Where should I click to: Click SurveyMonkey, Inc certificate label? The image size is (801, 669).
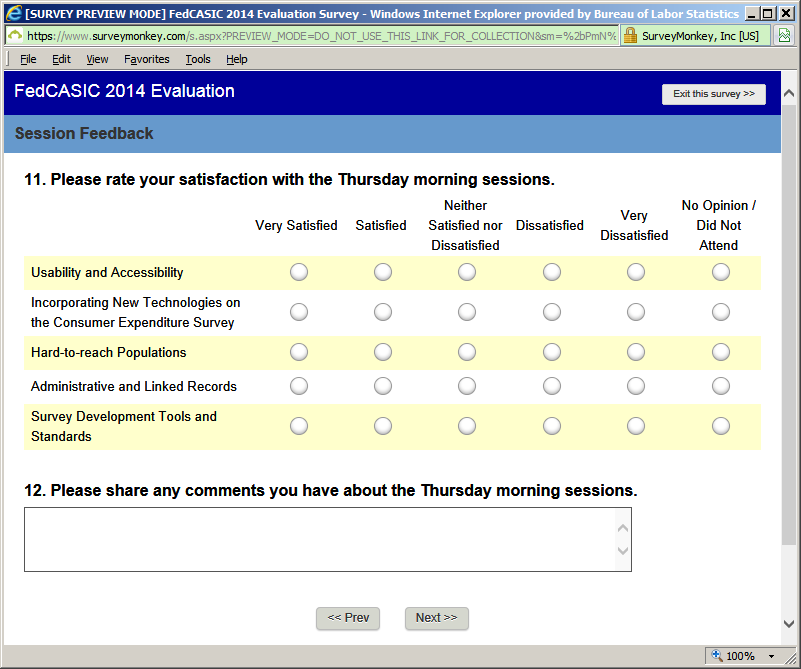[700, 36]
